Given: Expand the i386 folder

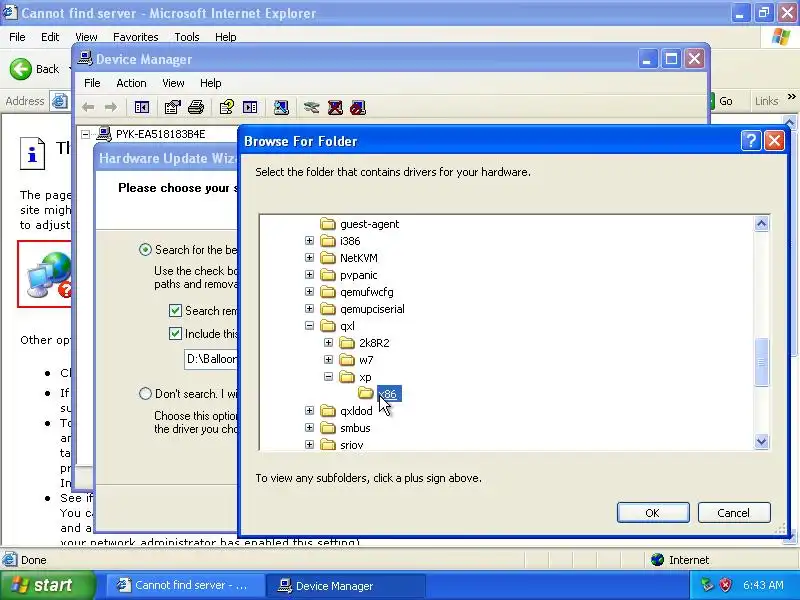Looking at the screenshot, I should (309, 240).
